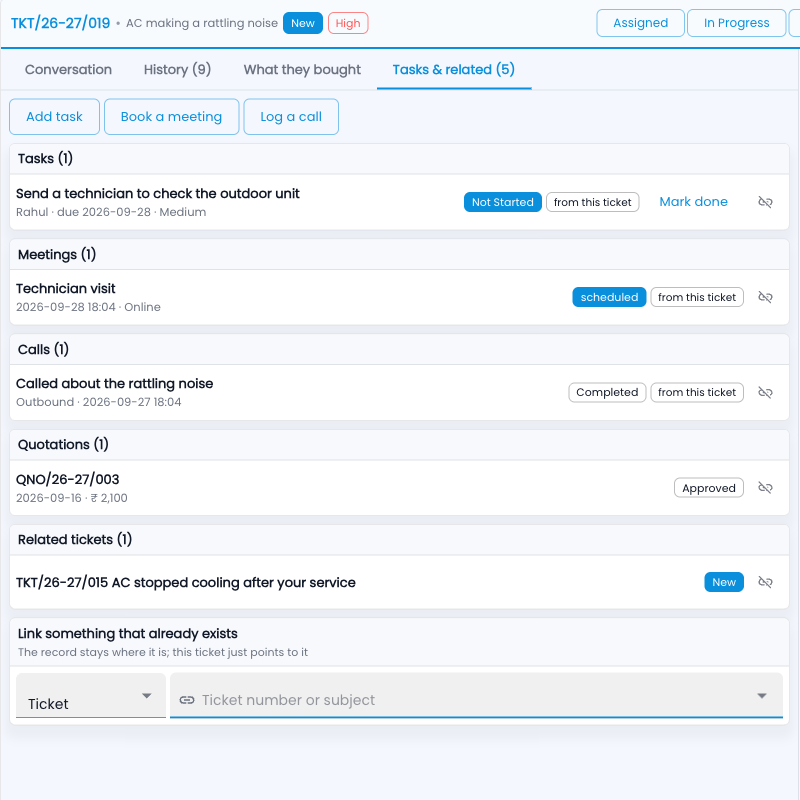Viewport: 800px width, 800px height.
Task: Click meeting time '2026-09-28 18:04 · Online'
Action: [x=88, y=307]
